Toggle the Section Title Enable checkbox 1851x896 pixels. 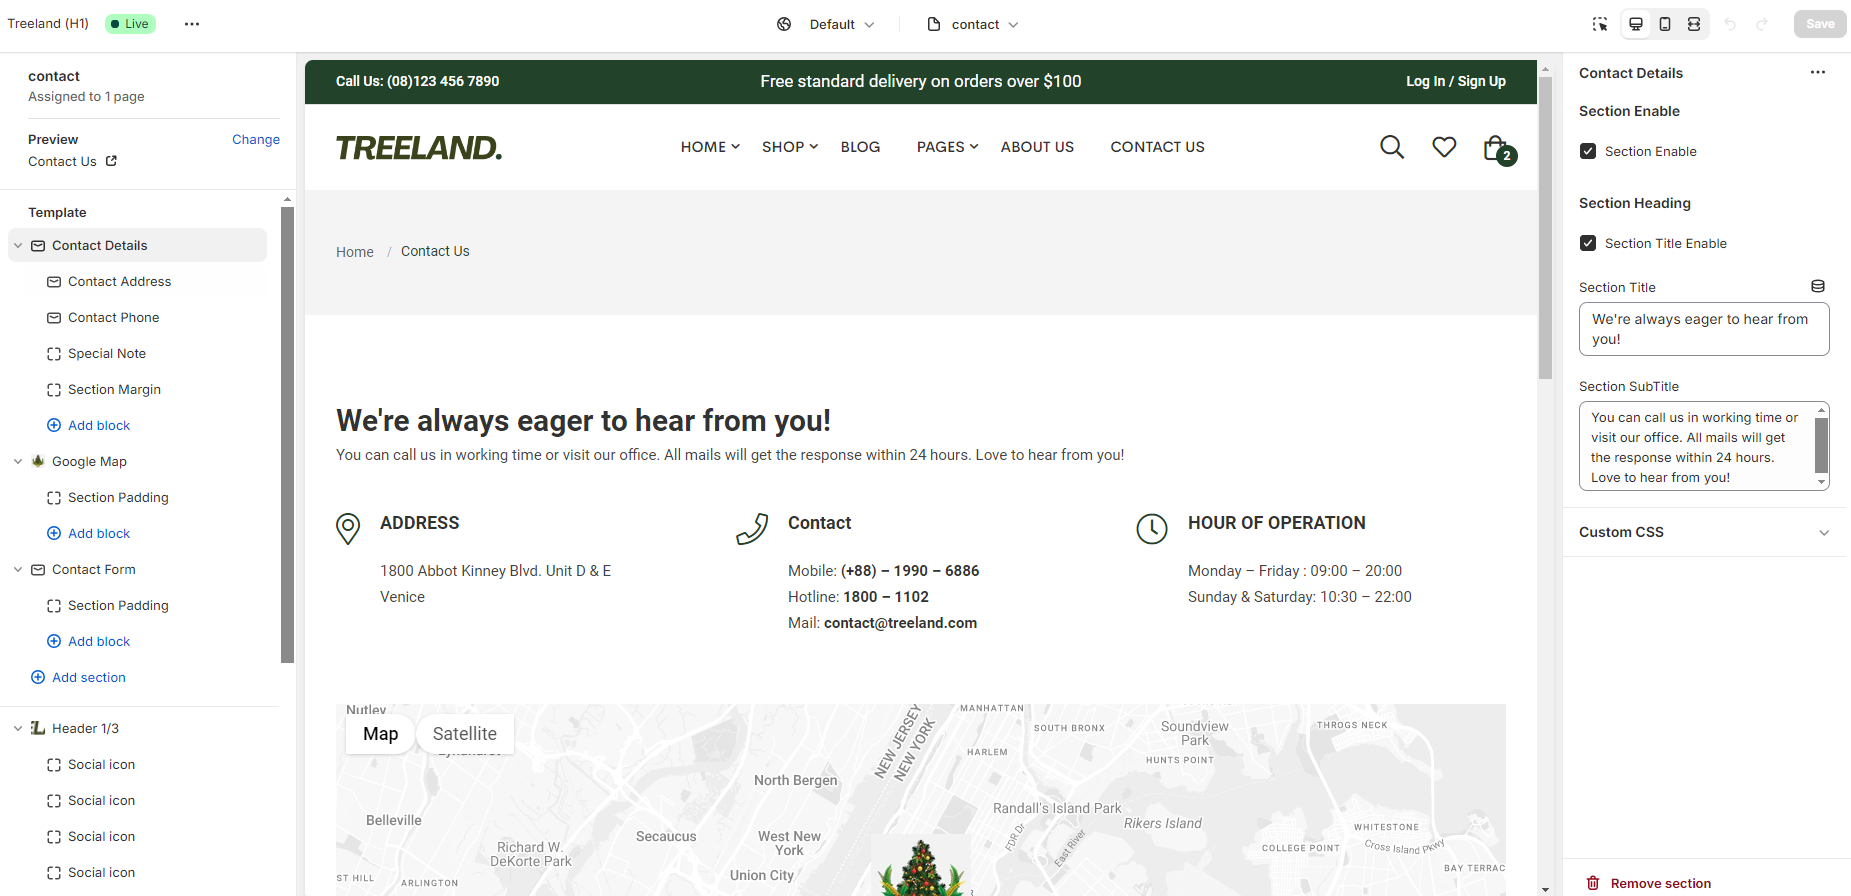(x=1588, y=243)
